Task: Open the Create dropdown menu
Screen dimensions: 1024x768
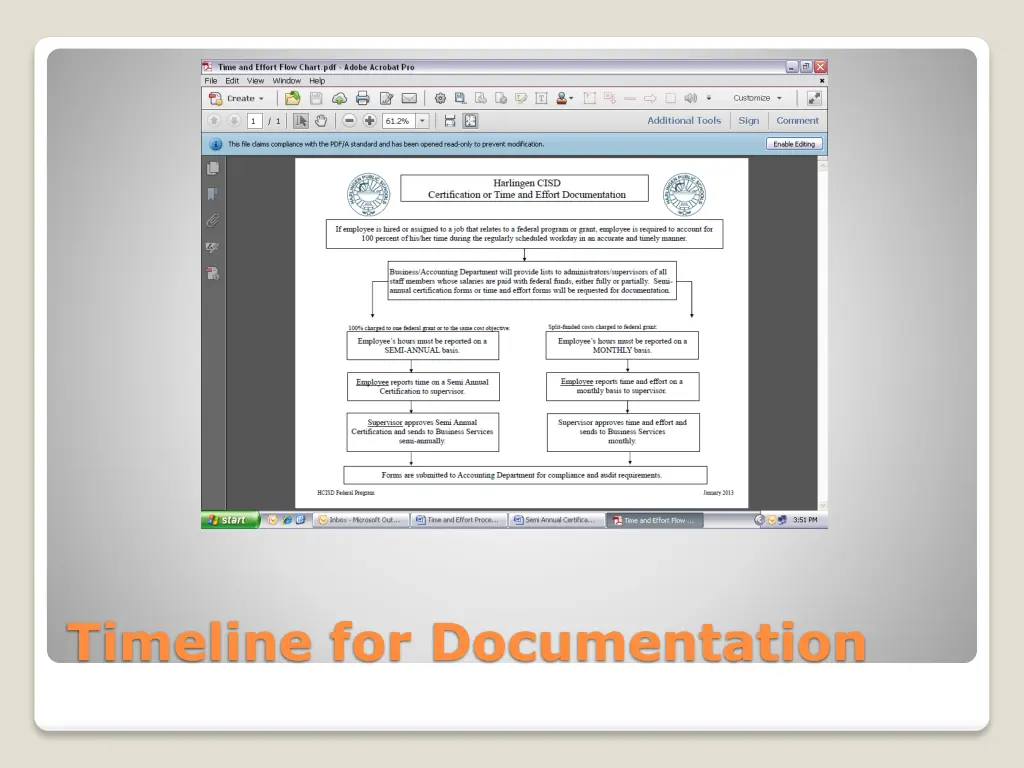Action: point(238,98)
